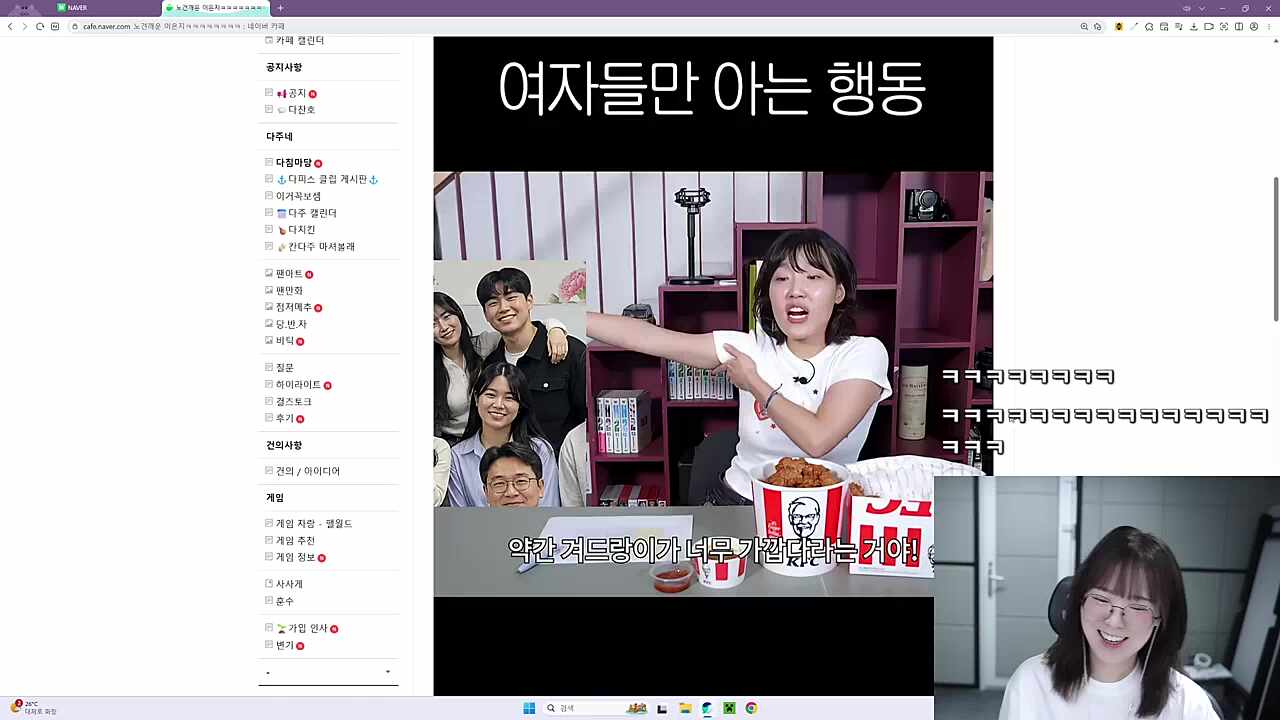This screenshot has height=720, width=1280.
Task: Open the zoom magnifier icon in address bar
Action: click(x=1084, y=26)
